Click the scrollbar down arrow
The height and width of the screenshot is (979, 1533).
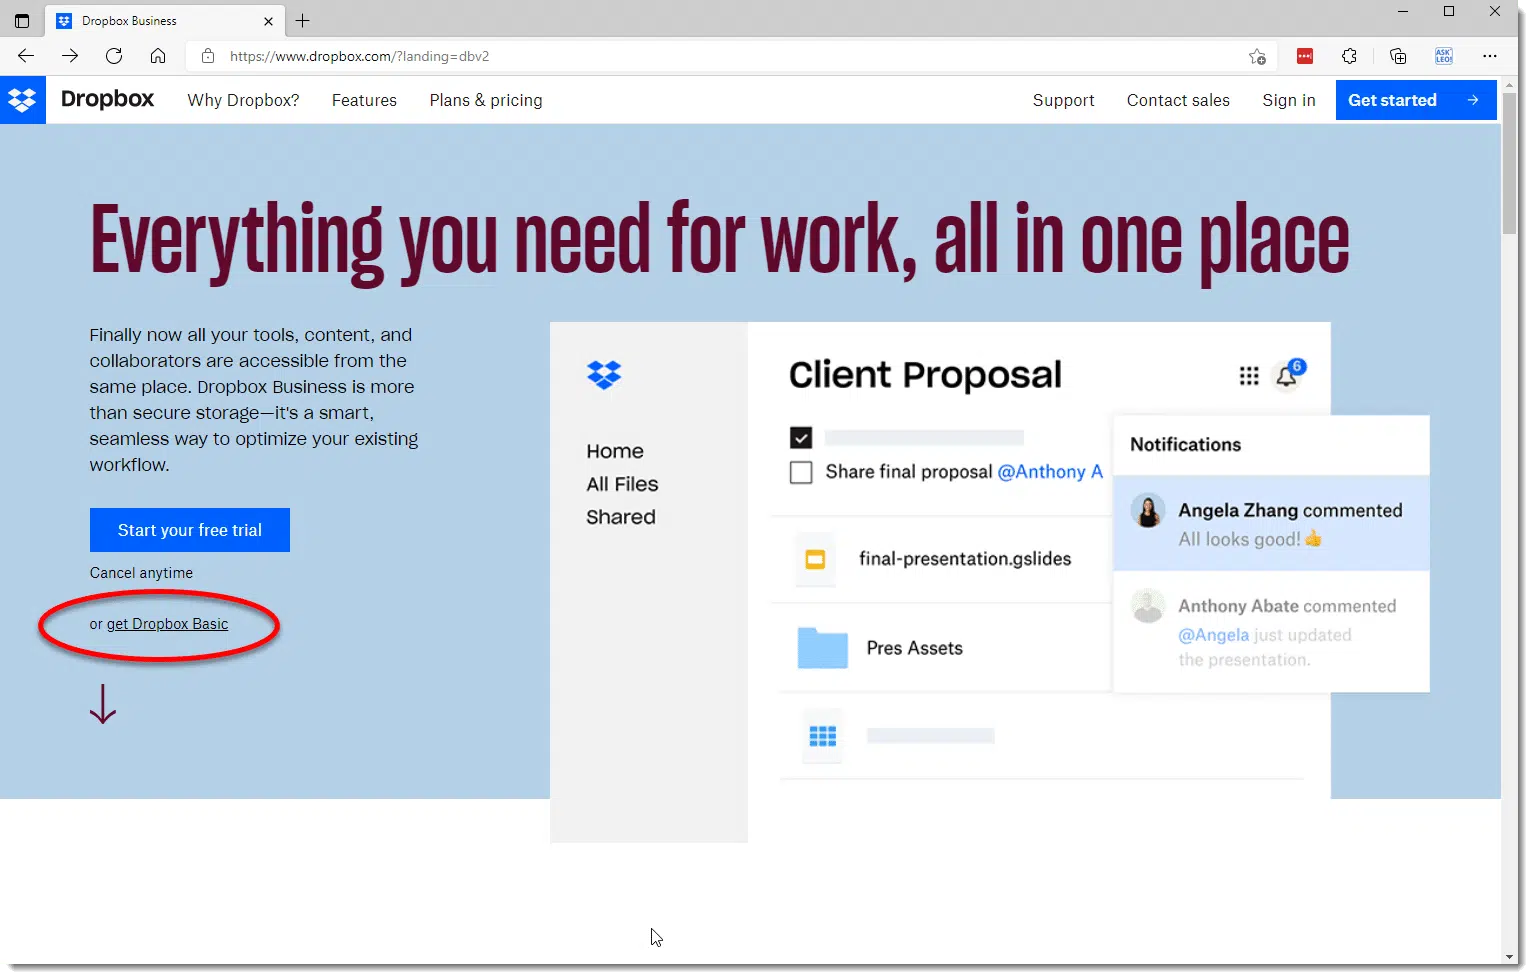tap(1510, 956)
